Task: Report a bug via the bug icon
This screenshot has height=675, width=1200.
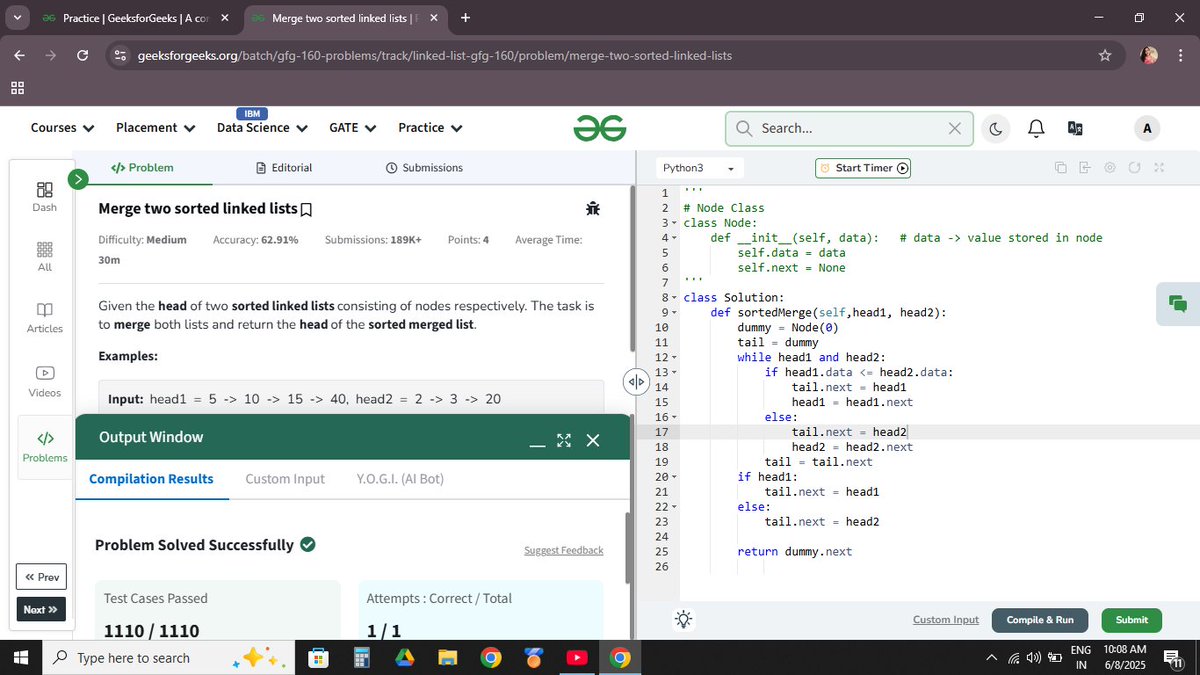Action: tap(593, 208)
